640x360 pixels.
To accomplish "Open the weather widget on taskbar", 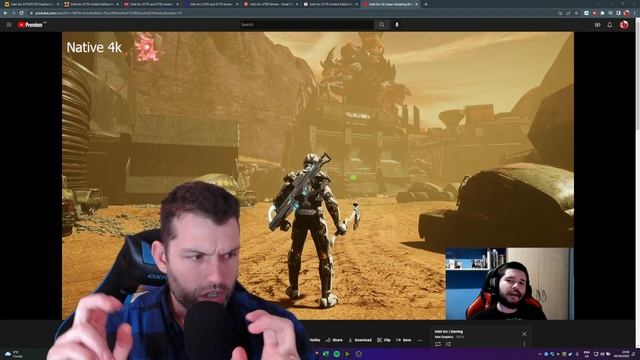I will [13, 354].
